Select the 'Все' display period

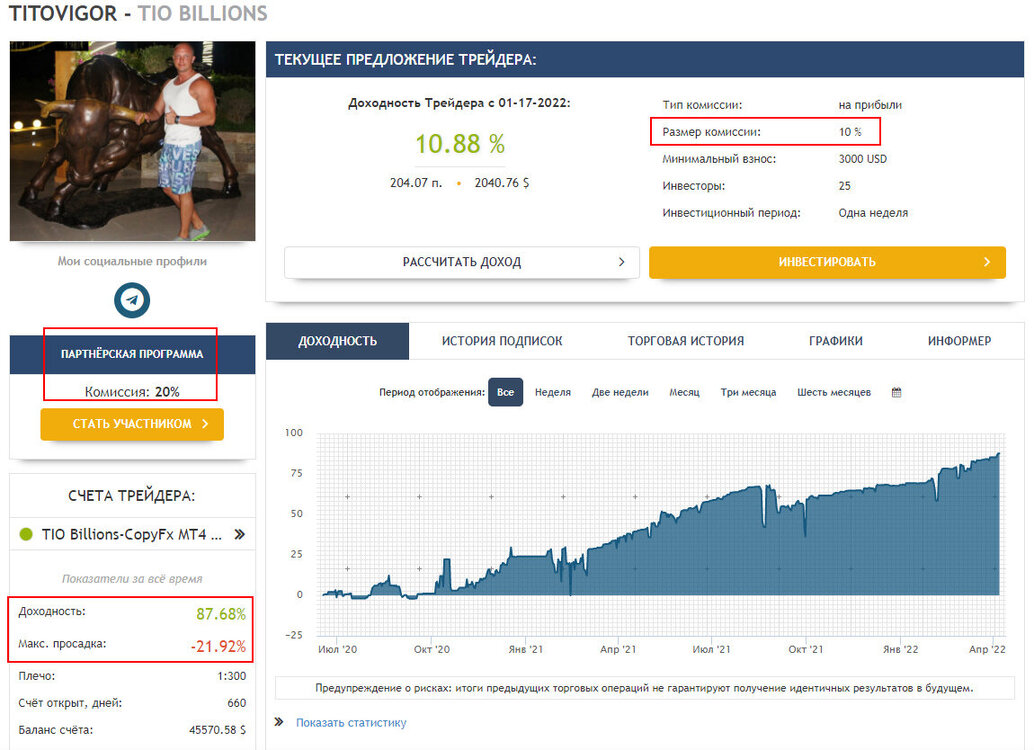[x=505, y=392]
